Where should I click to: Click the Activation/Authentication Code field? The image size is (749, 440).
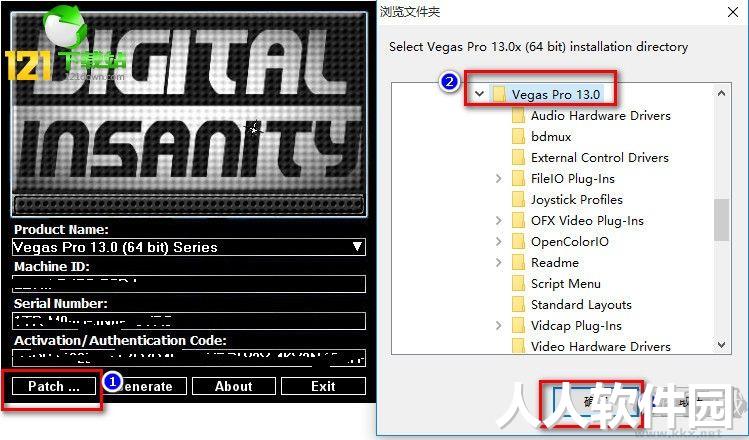click(x=189, y=358)
